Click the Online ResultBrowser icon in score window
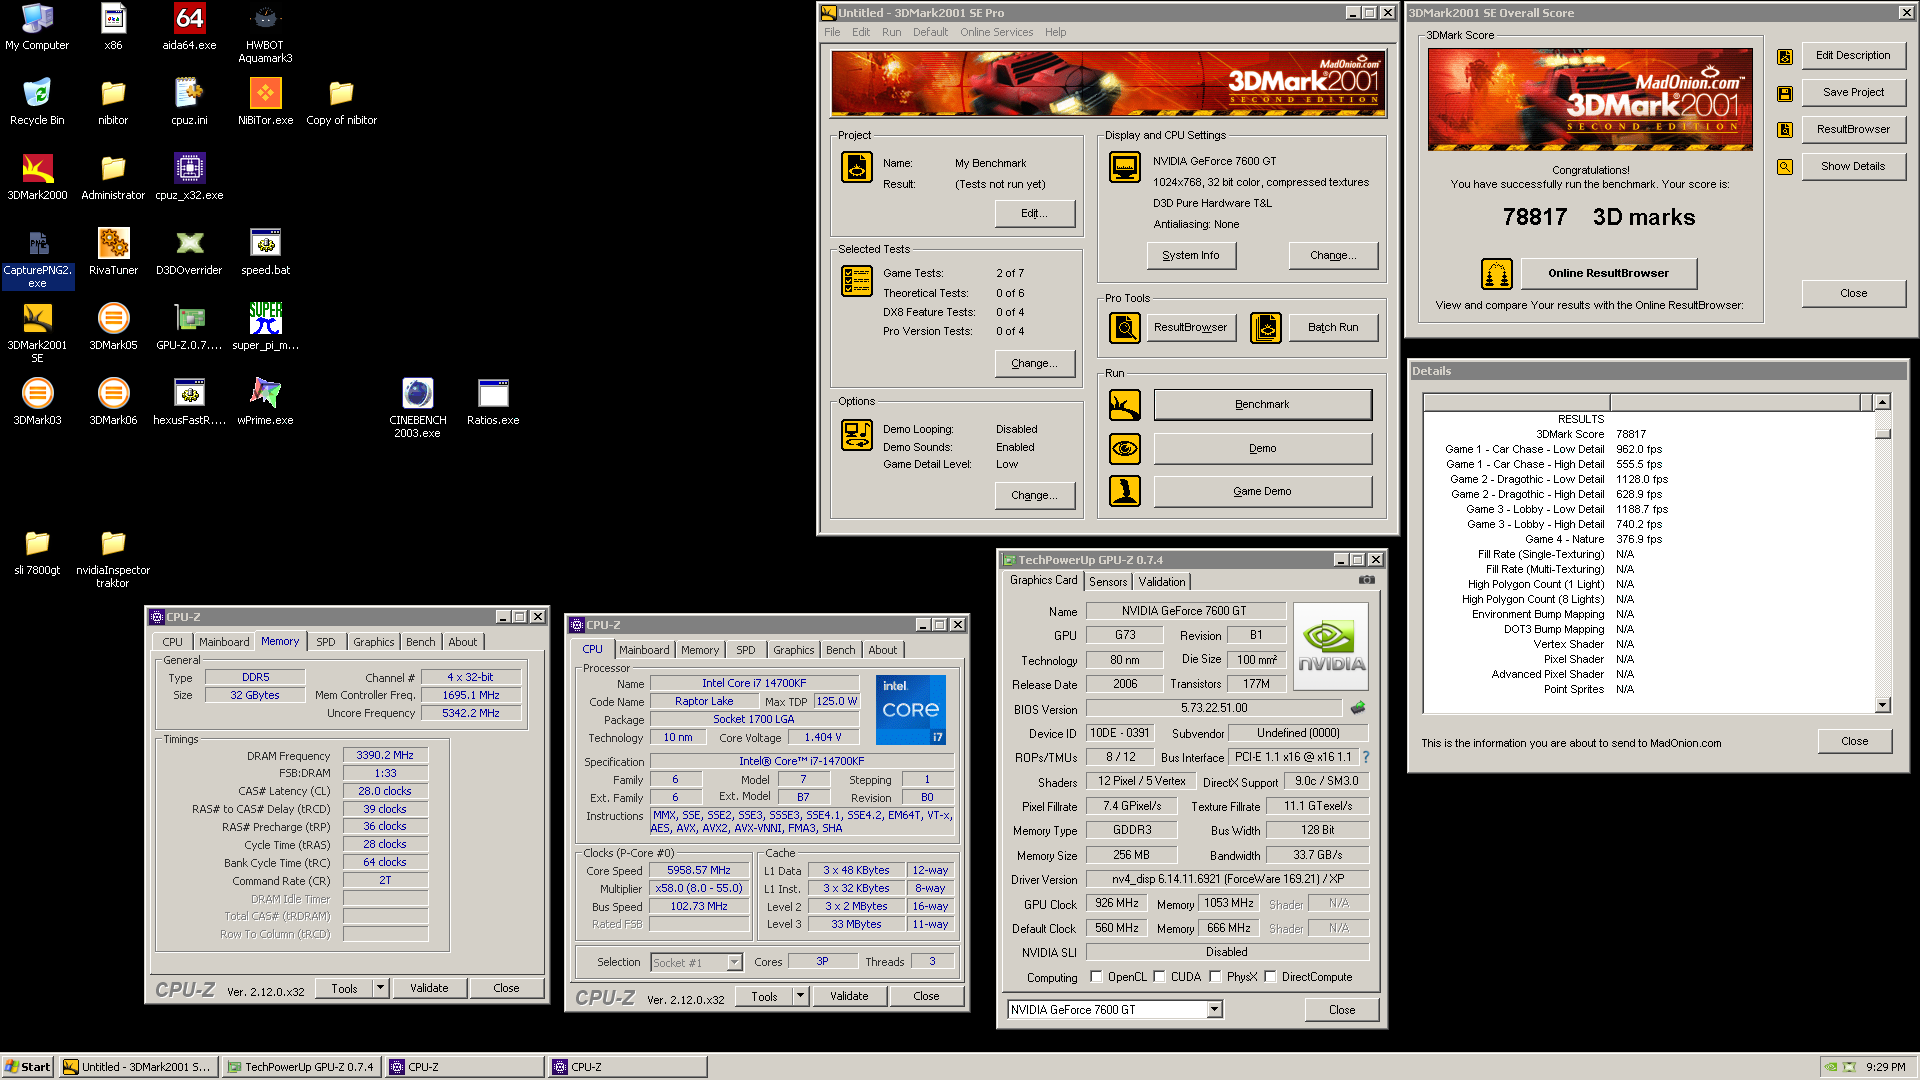 click(1496, 273)
